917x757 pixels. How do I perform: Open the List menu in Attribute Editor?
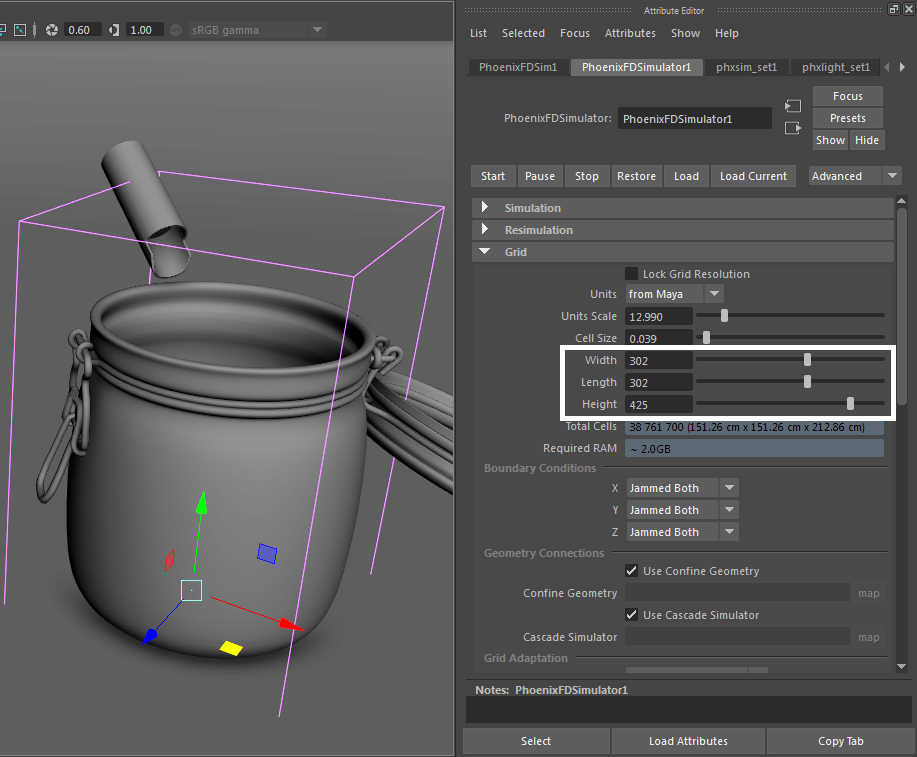[x=478, y=33]
